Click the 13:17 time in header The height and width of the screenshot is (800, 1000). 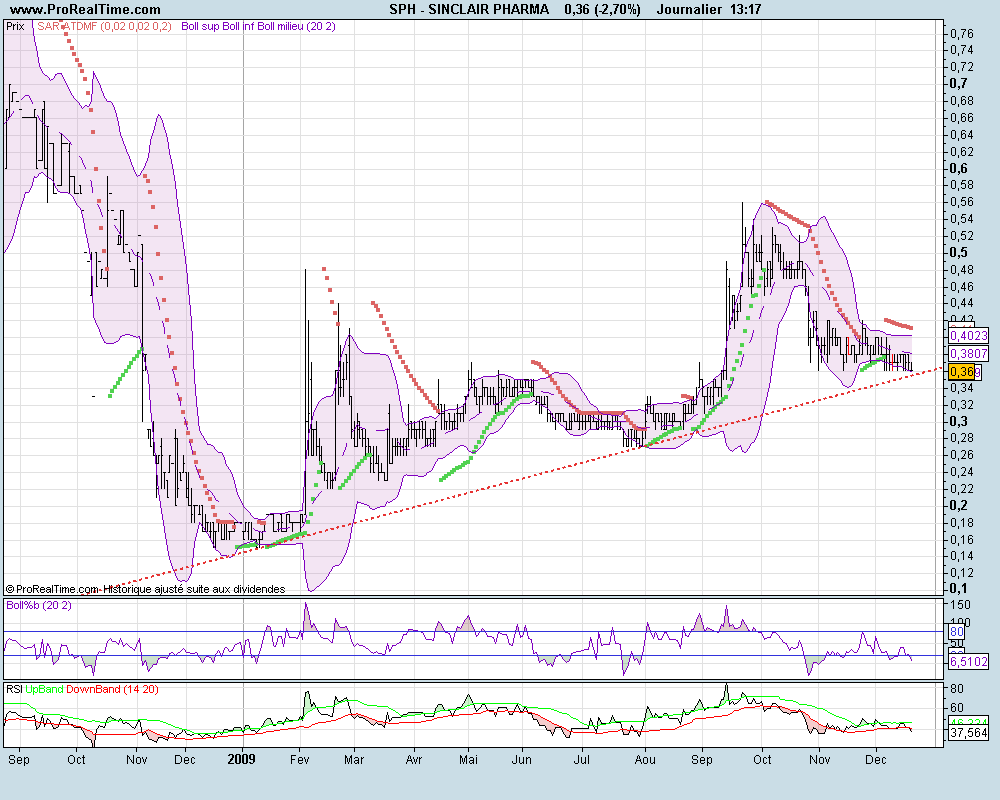point(745,10)
